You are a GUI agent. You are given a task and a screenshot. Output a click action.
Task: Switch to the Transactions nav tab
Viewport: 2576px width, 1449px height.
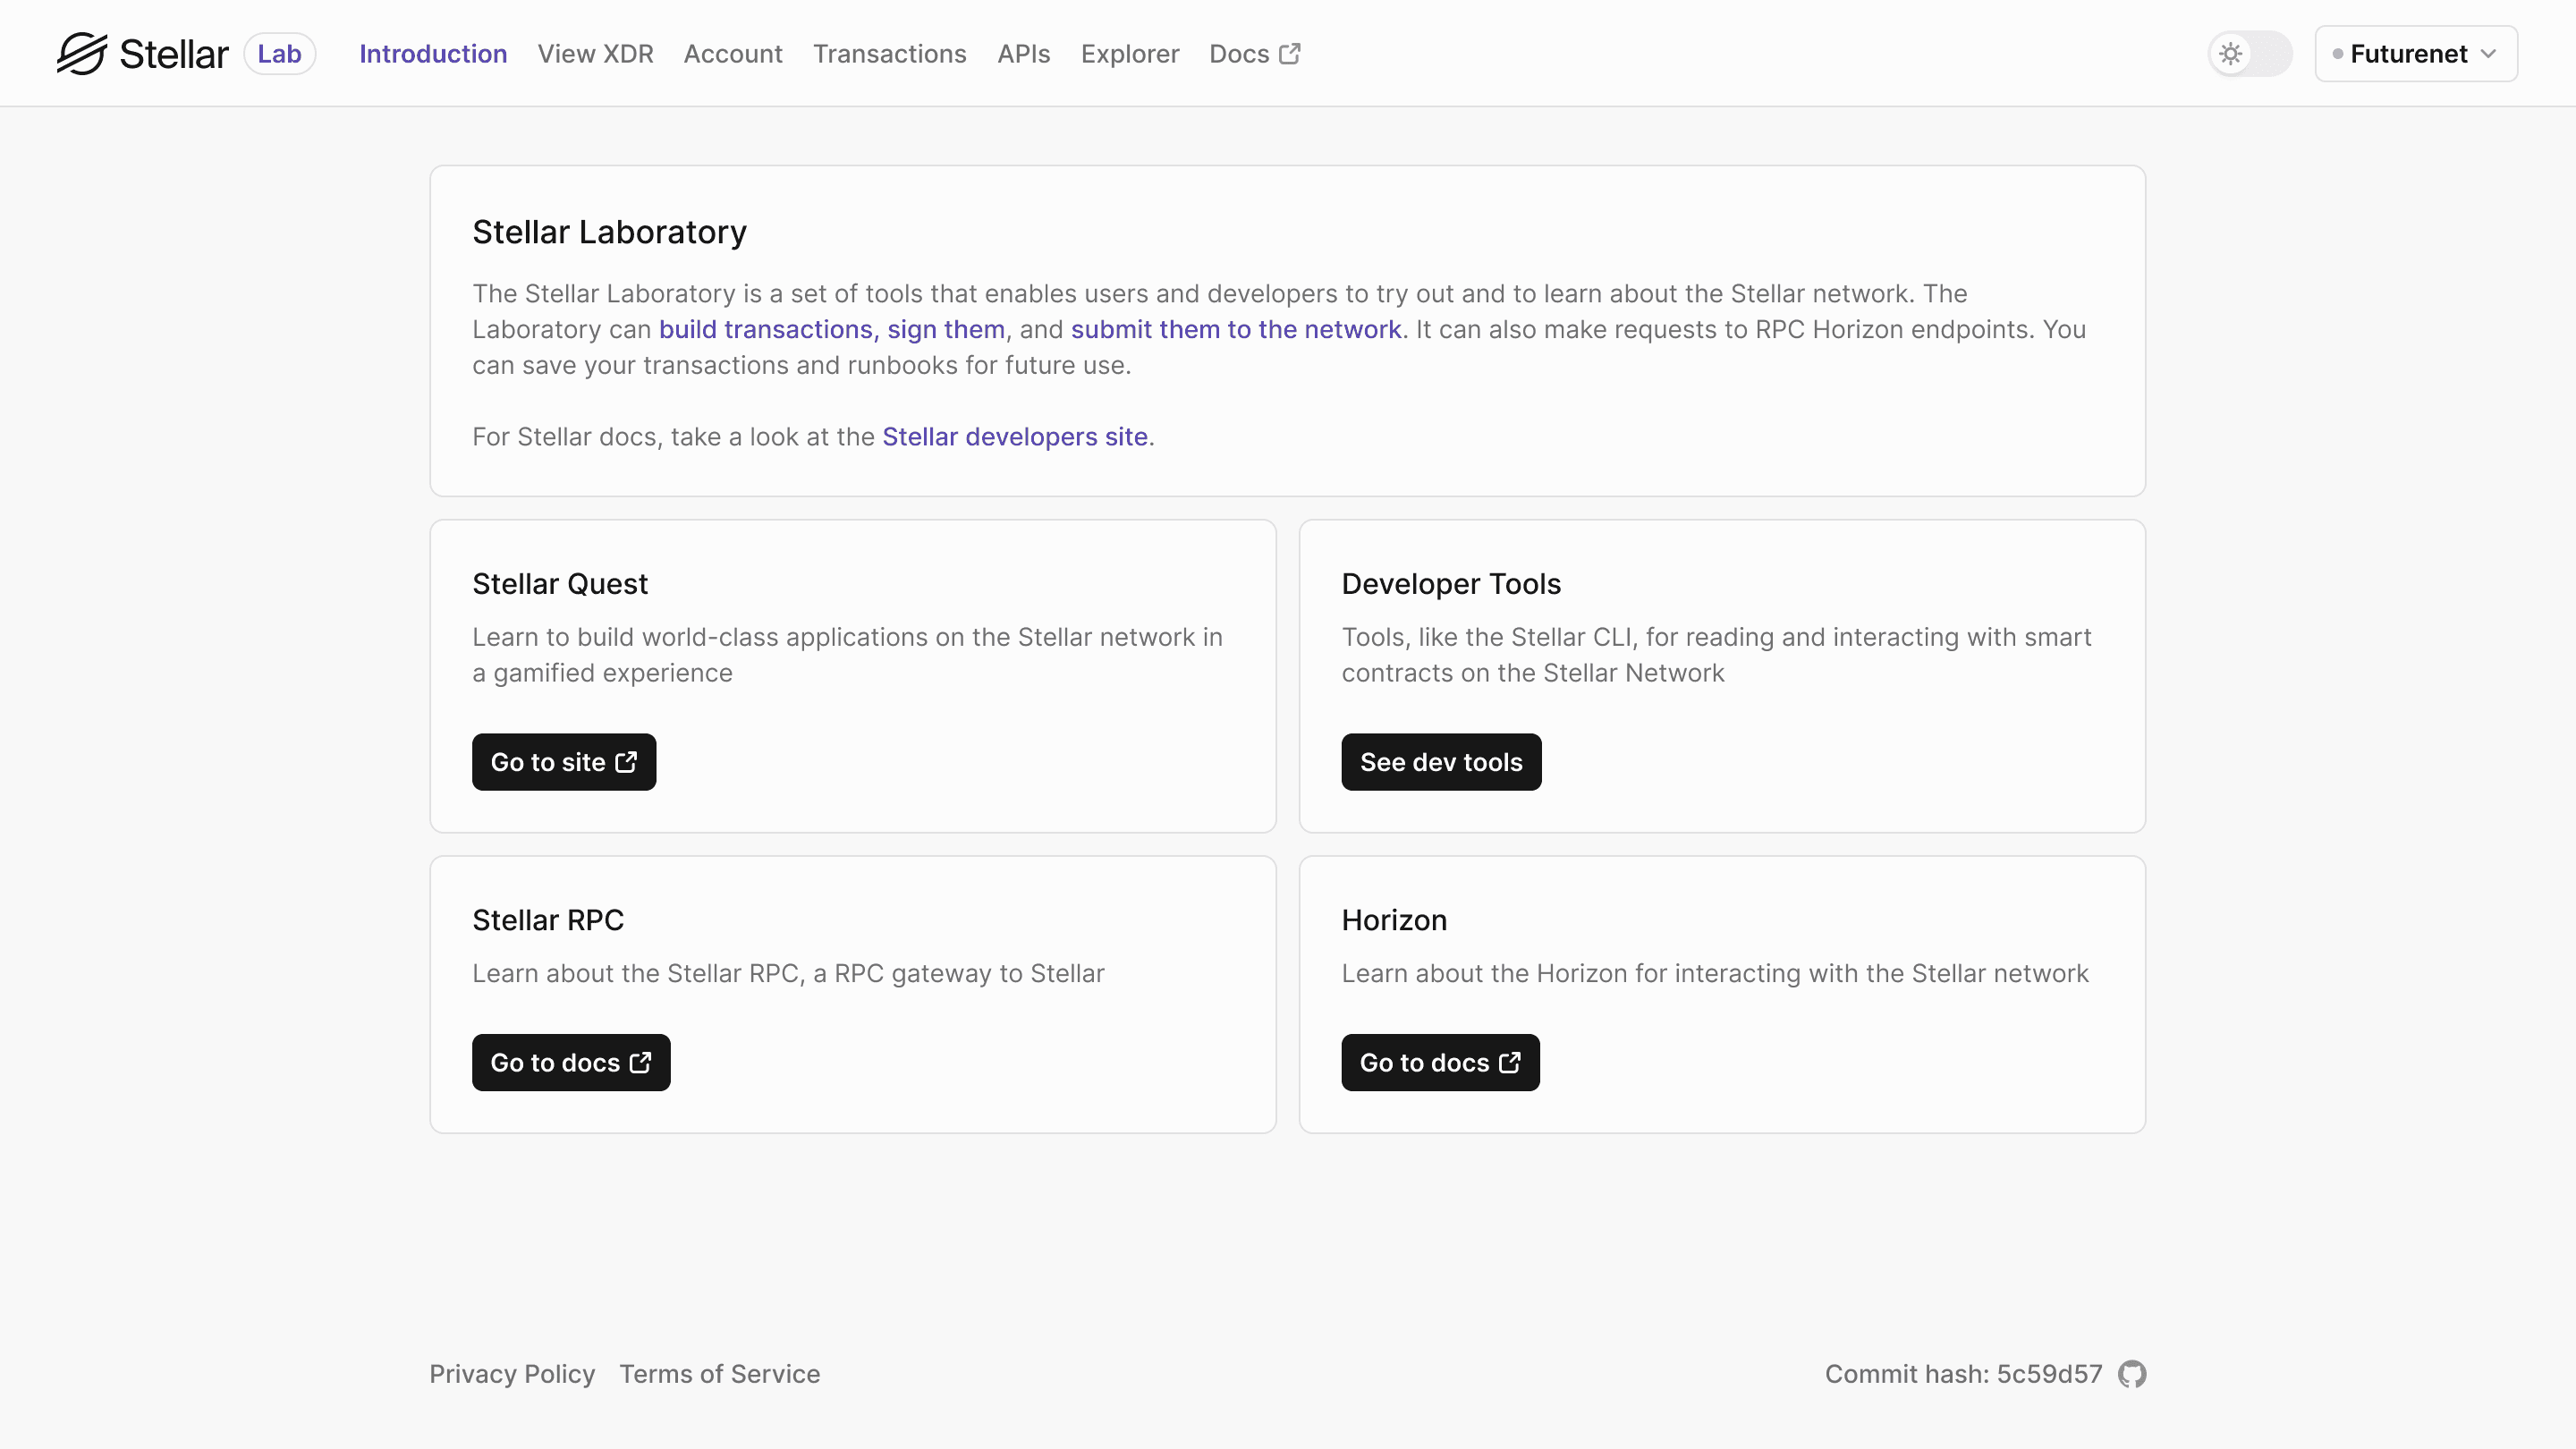tap(890, 54)
